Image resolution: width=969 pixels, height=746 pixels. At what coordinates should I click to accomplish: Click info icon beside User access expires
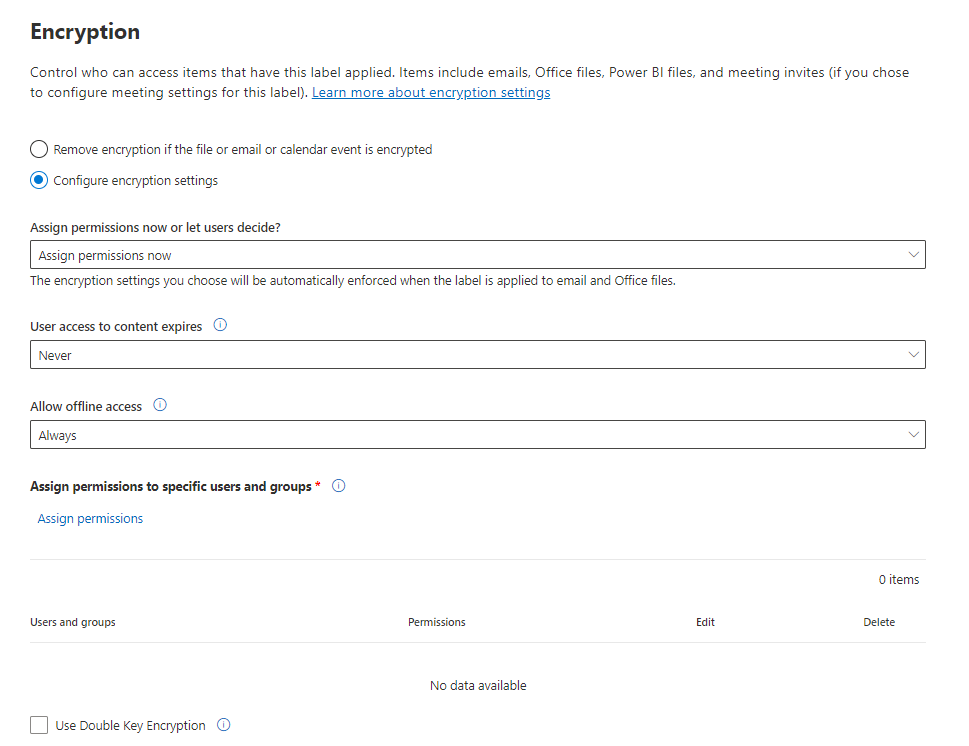click(x=221, y=325)
